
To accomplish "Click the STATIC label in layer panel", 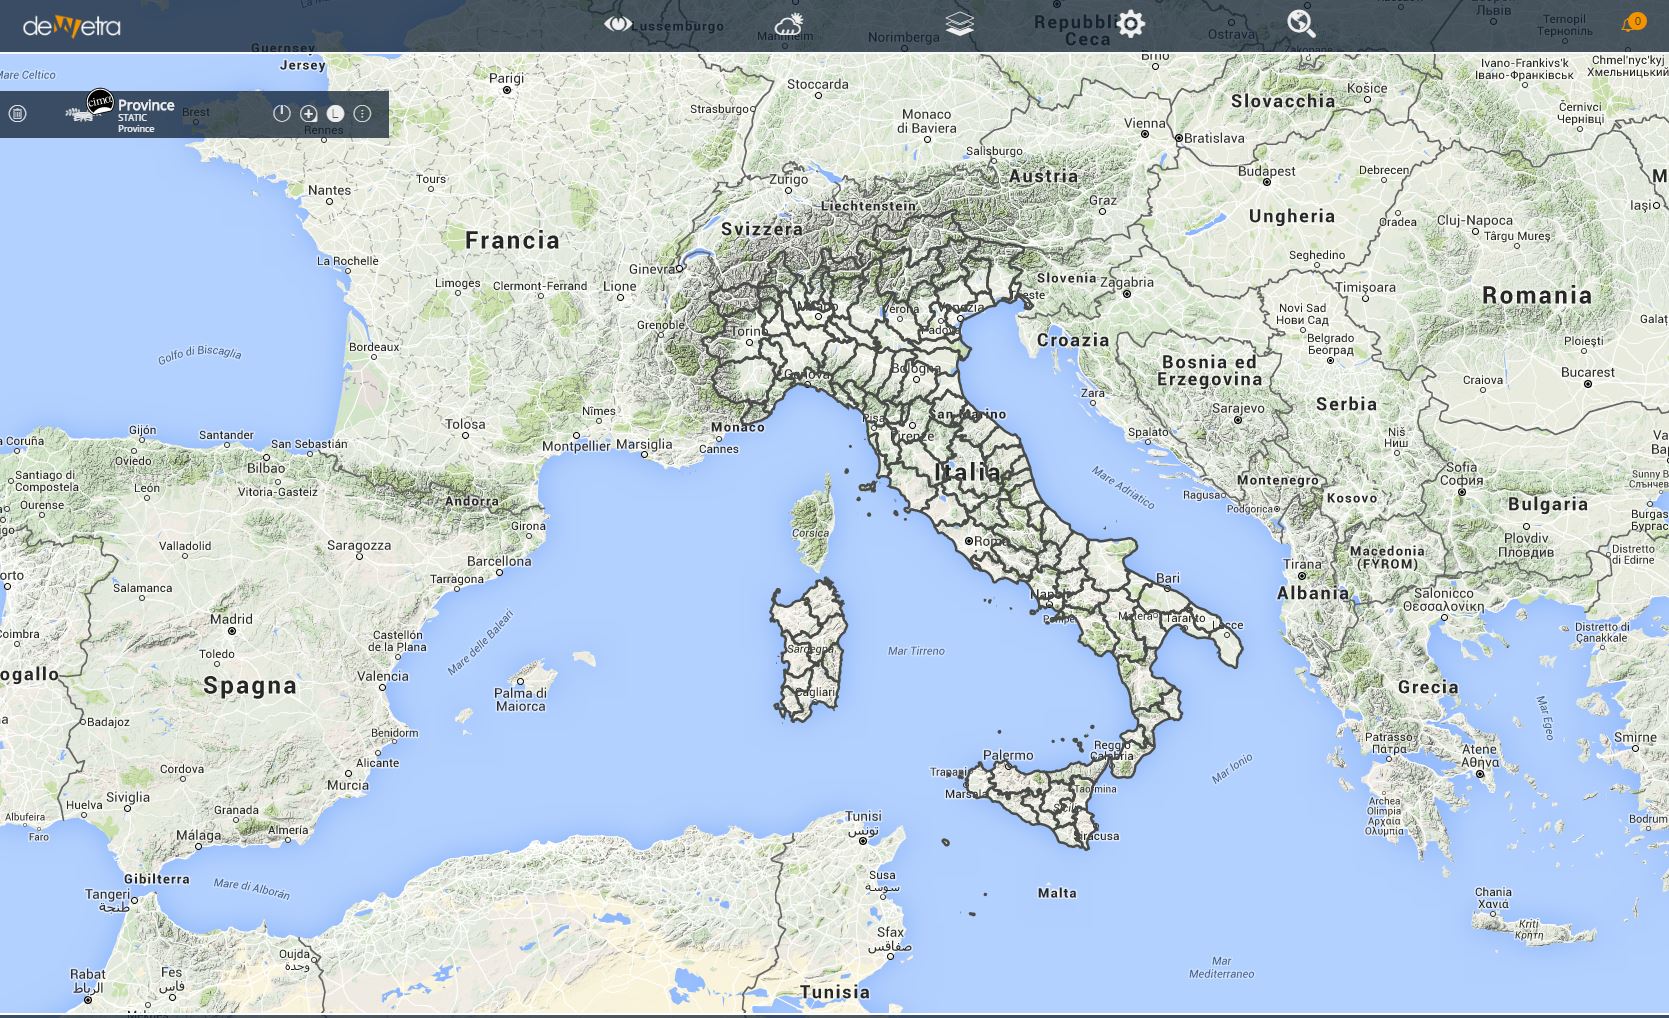I will point(132,118).
